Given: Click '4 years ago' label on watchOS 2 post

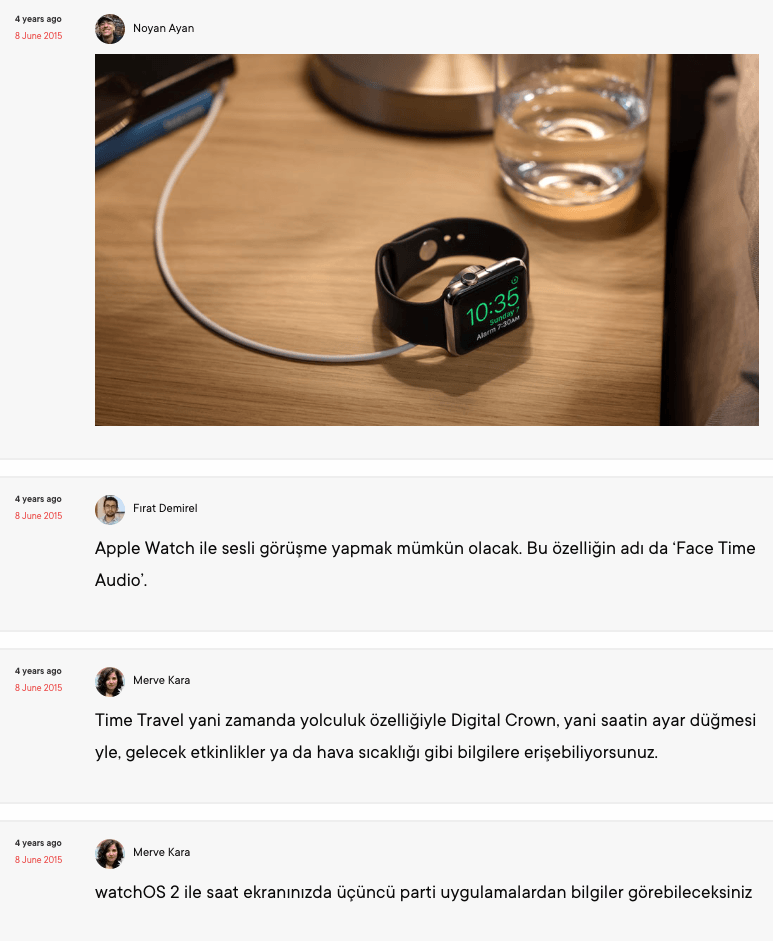Looking at the screenshot, I should [x=38, y=843].
